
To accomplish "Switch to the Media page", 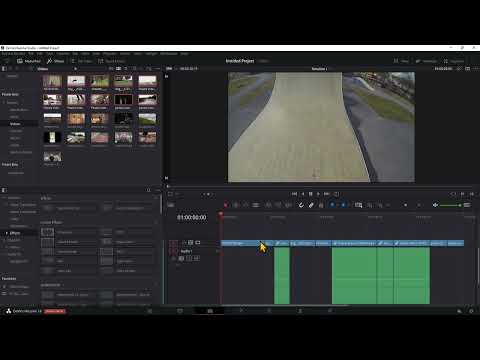I will pyautogui.click(x=150, y=311).
